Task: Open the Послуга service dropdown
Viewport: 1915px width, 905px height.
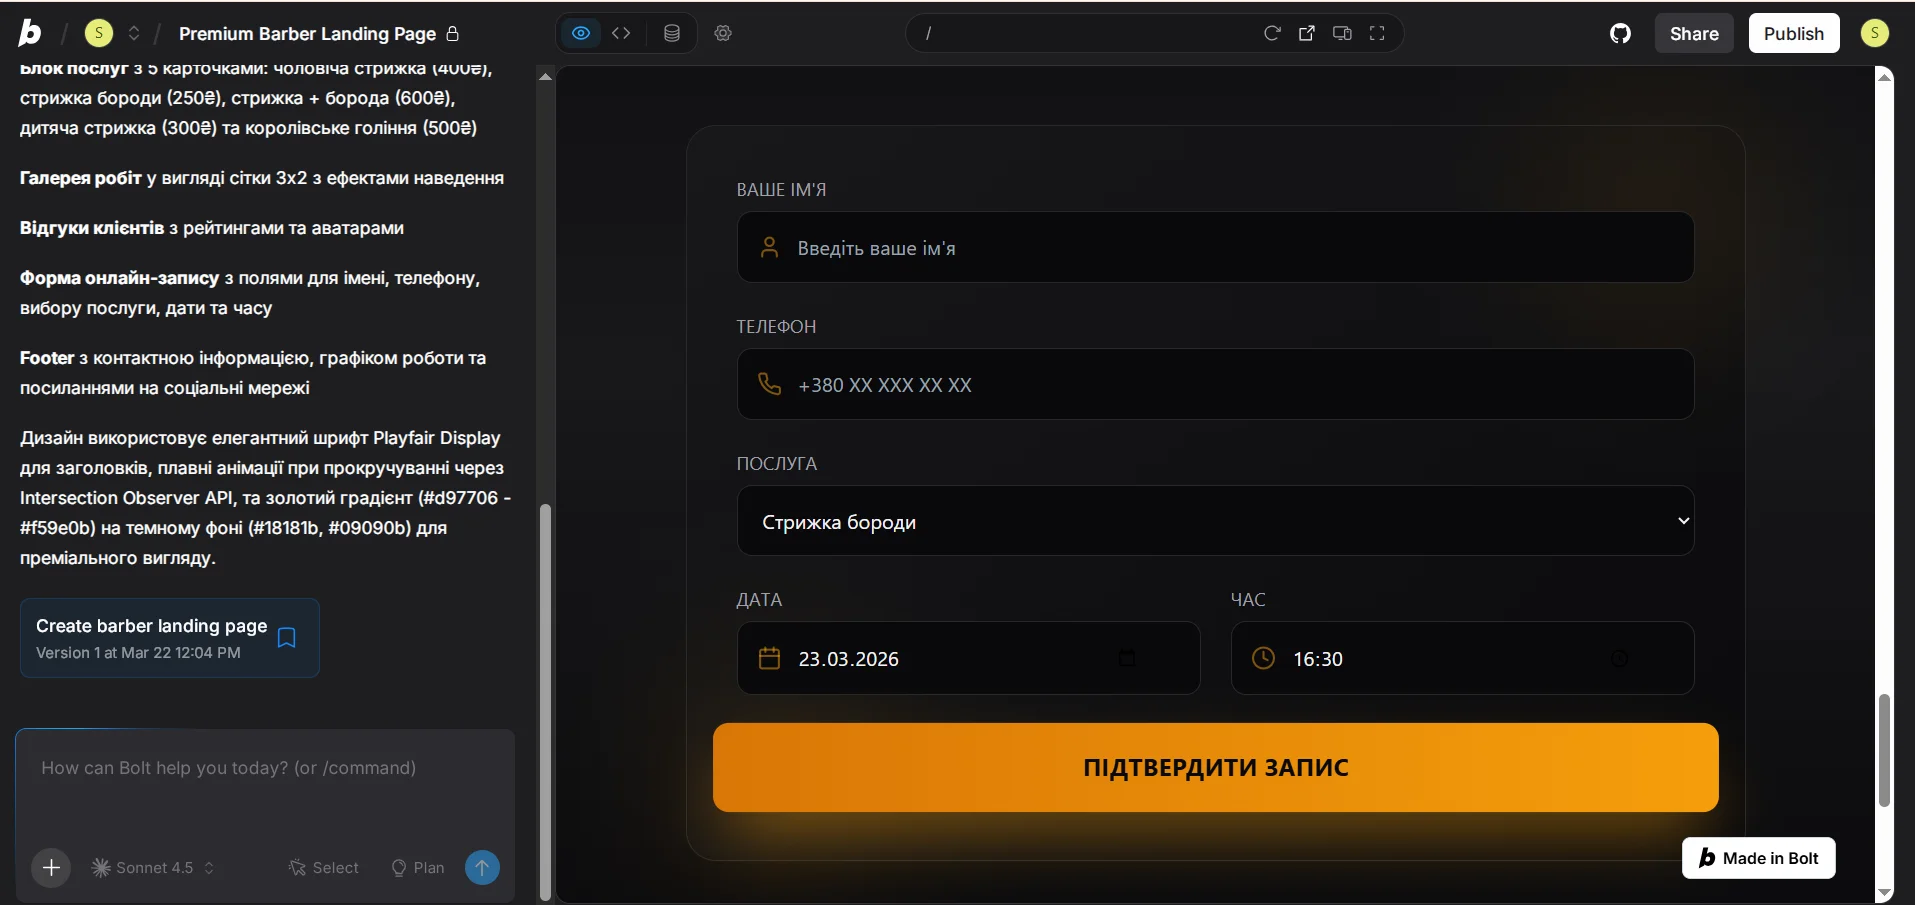Action: 1215,521
